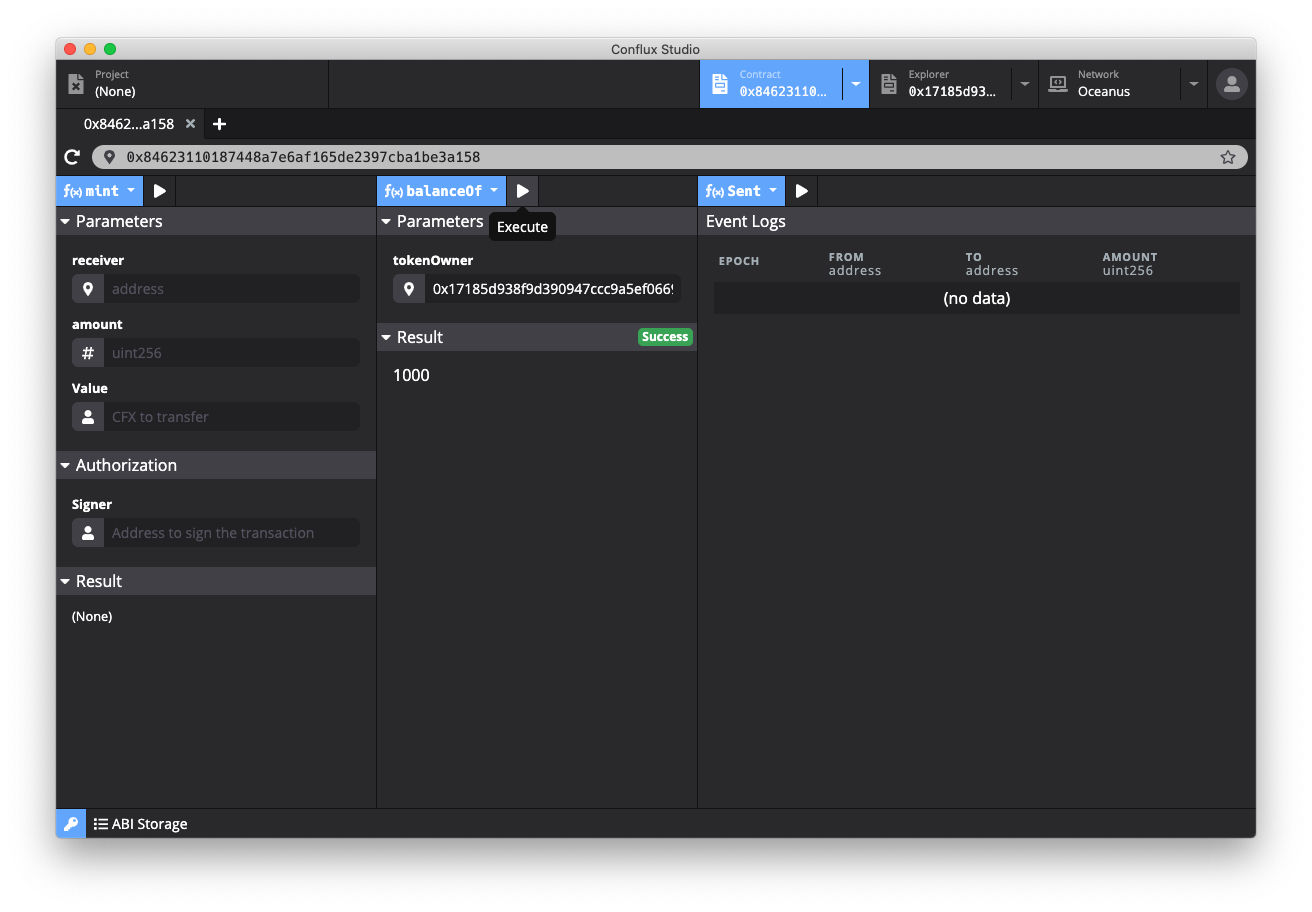Select the 1000 result value
This screenshot has width=1312, height=912.
(411, 375)
